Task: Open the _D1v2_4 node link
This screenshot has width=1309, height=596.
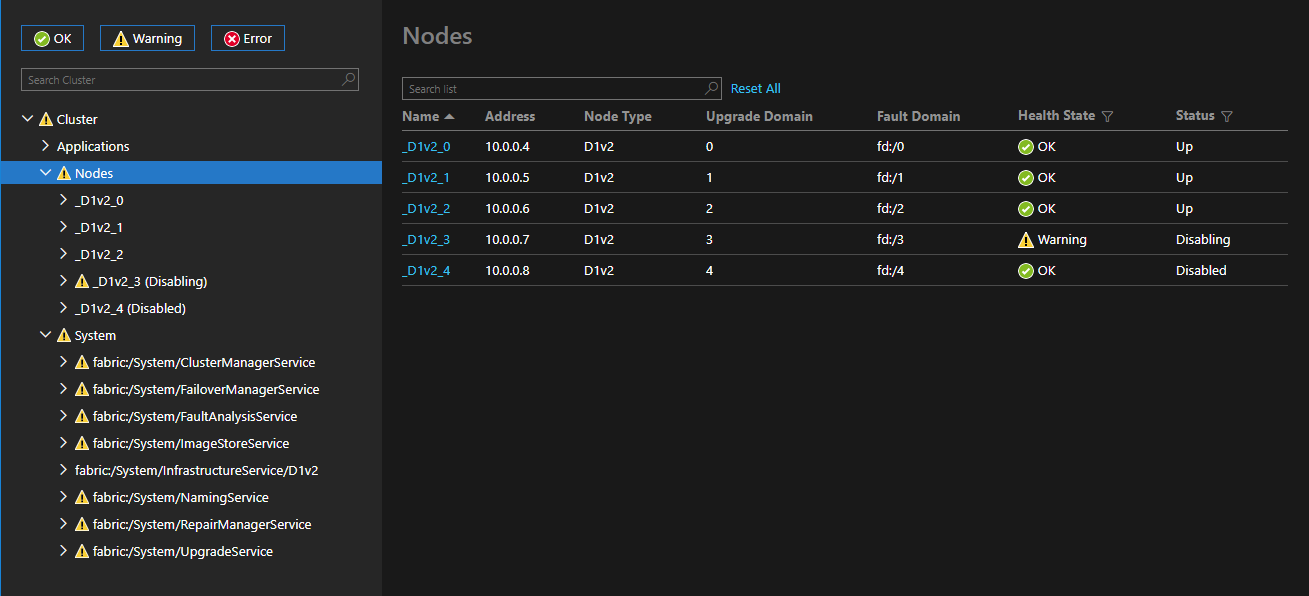Action: coord(426,270)
